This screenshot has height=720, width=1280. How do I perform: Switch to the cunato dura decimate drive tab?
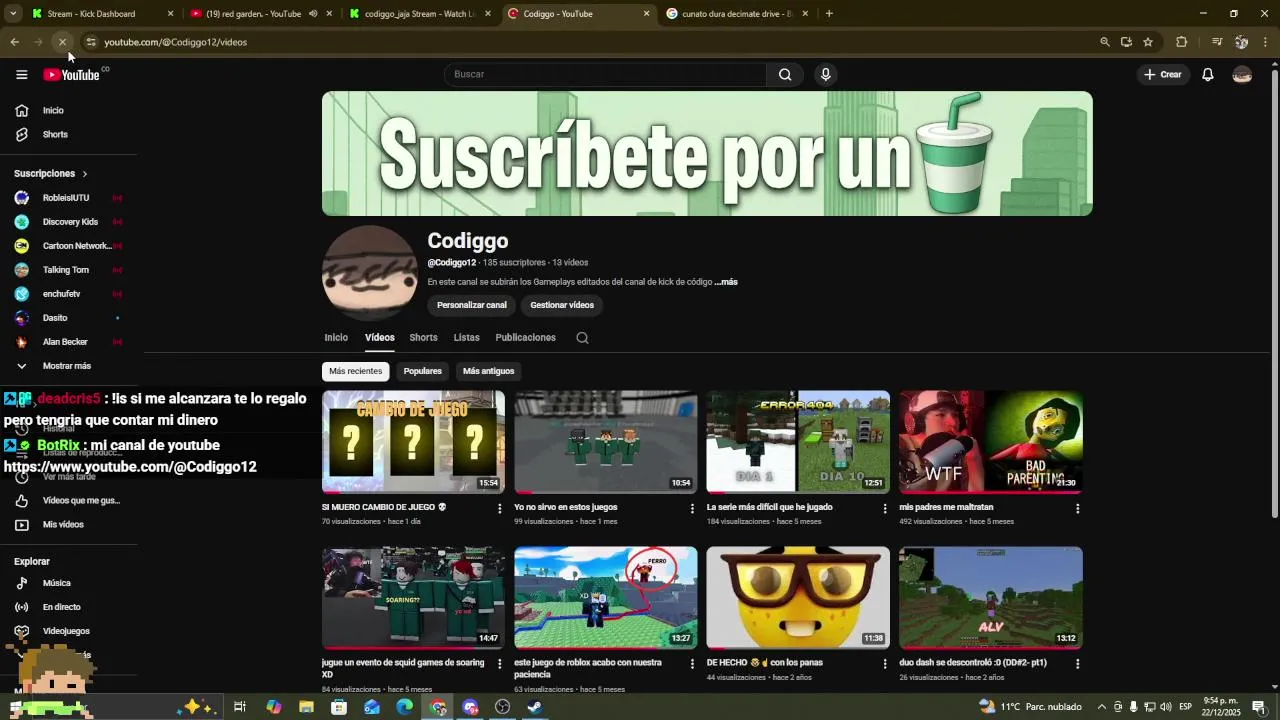(x=737, y=14)
